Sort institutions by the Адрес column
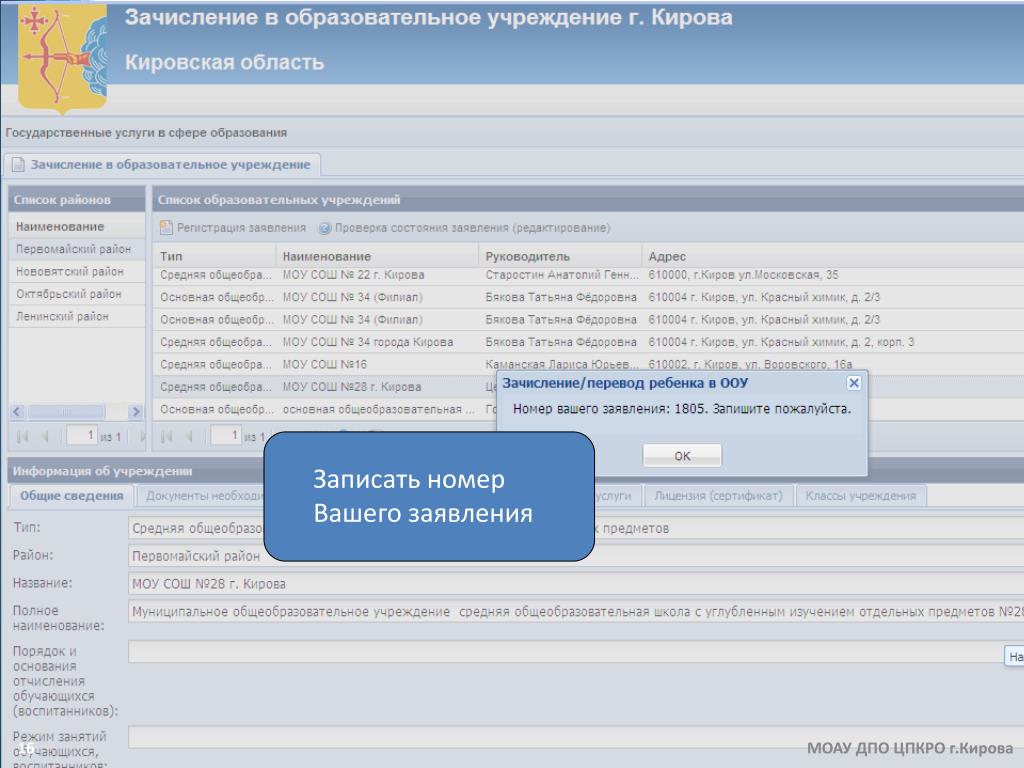Screen dimensions: 1024x768 pos(833,256)
